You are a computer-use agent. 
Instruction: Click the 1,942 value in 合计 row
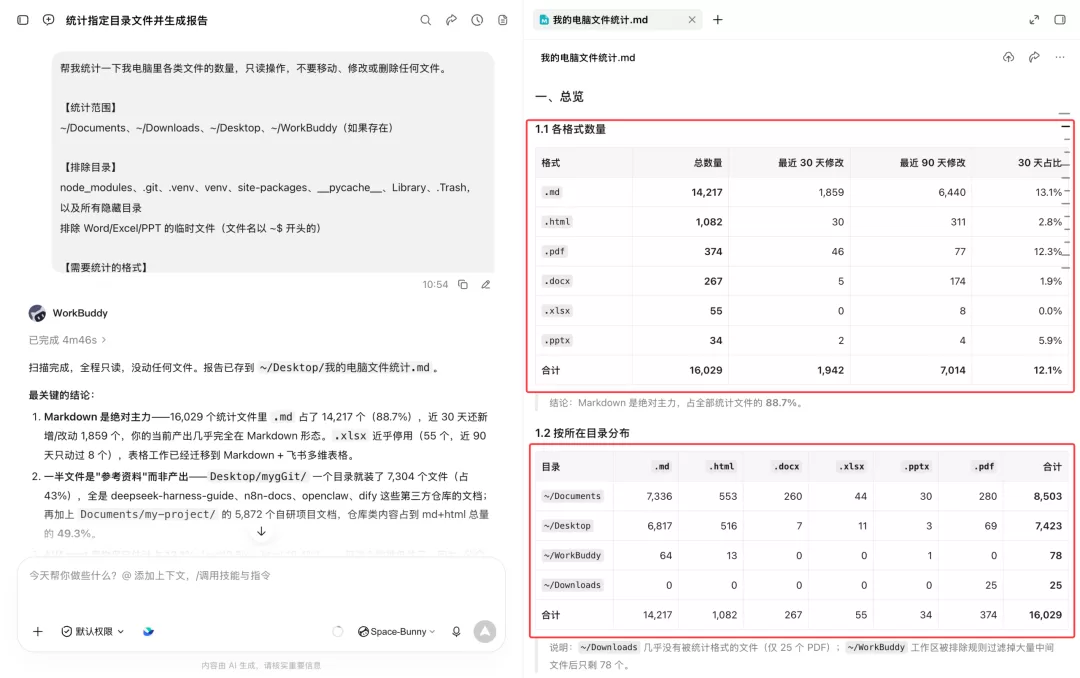coord(831,370)
